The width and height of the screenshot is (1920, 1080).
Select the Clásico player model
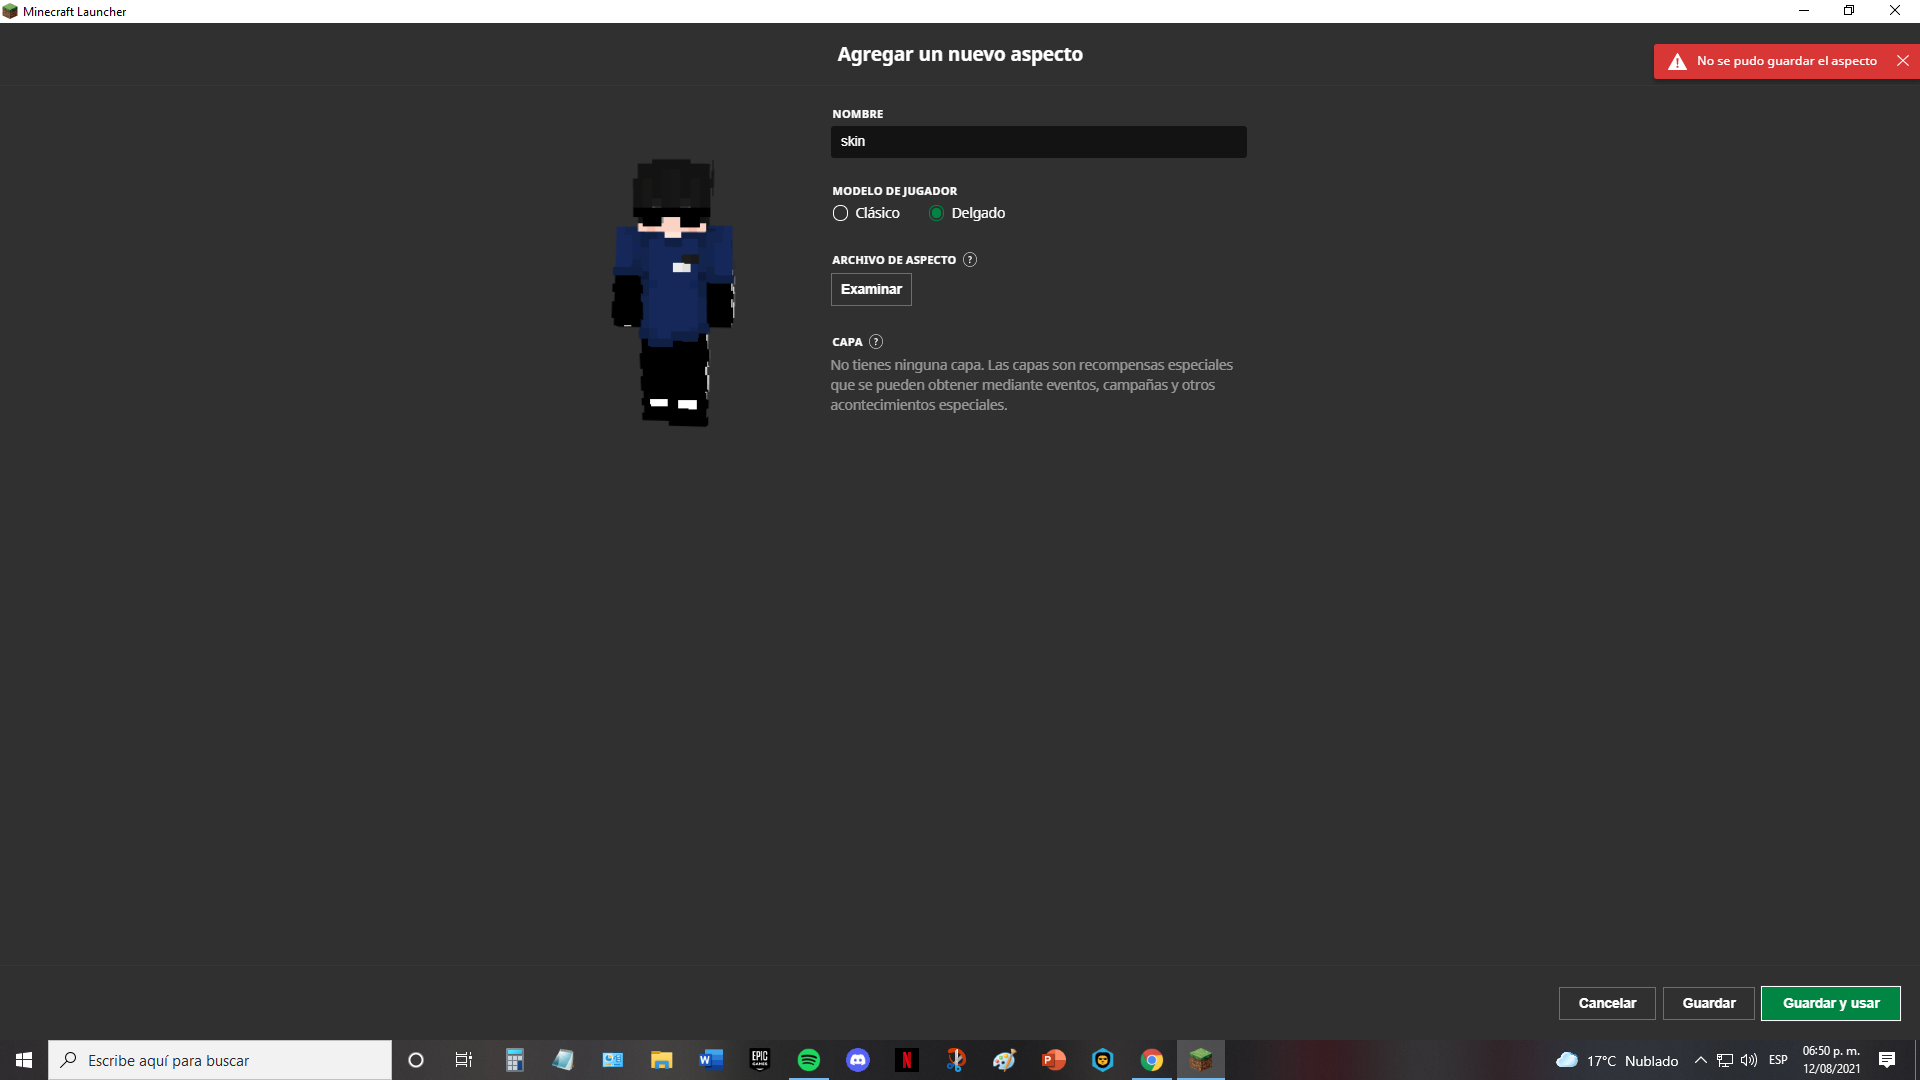coord(840,213)
